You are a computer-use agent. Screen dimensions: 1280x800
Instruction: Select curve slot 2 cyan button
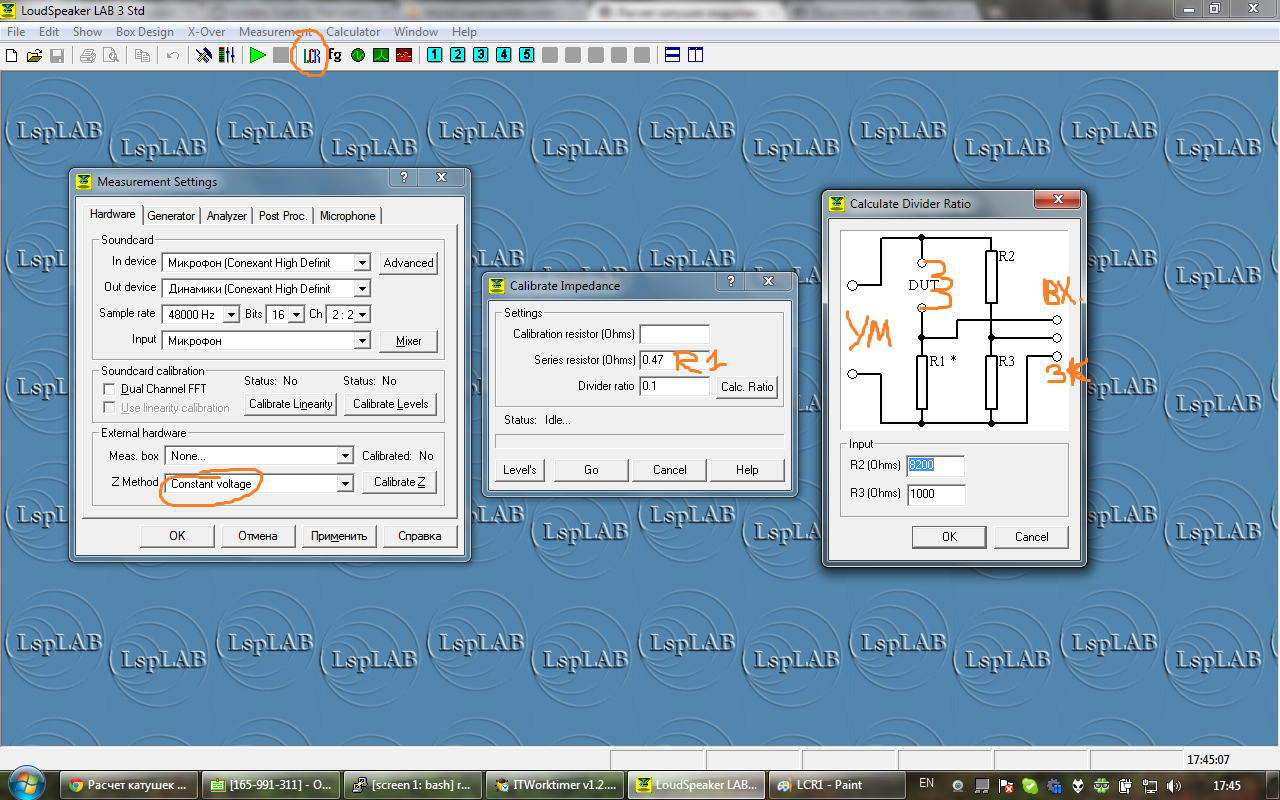click(x=457, y=55)
